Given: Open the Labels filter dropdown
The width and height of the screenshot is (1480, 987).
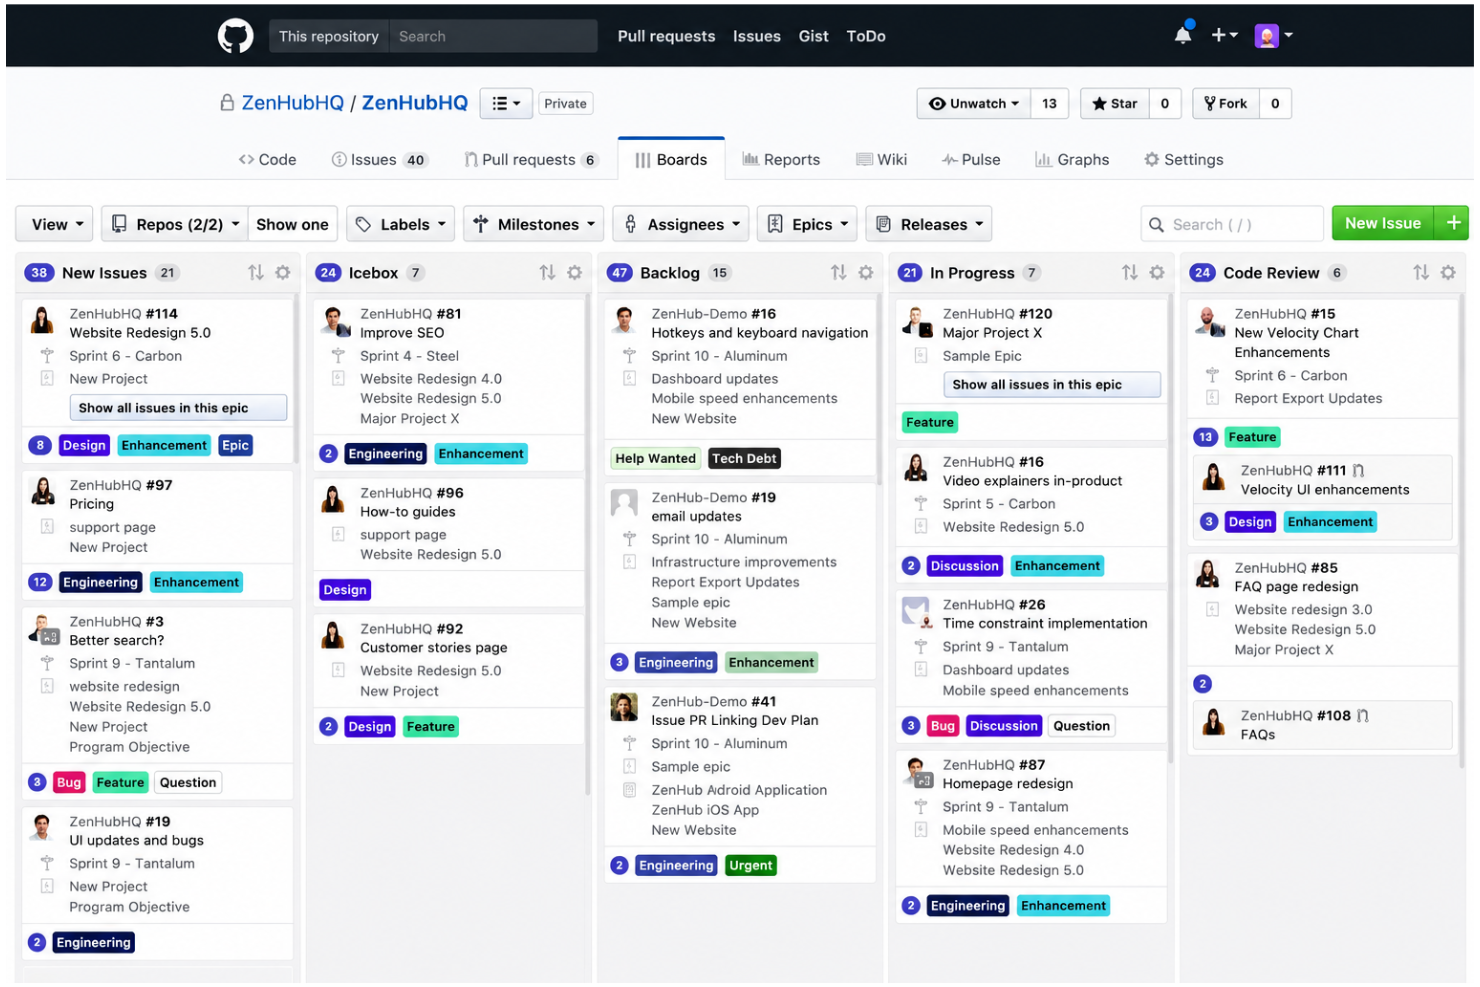Looking at the screenshot, I should 401,224.
